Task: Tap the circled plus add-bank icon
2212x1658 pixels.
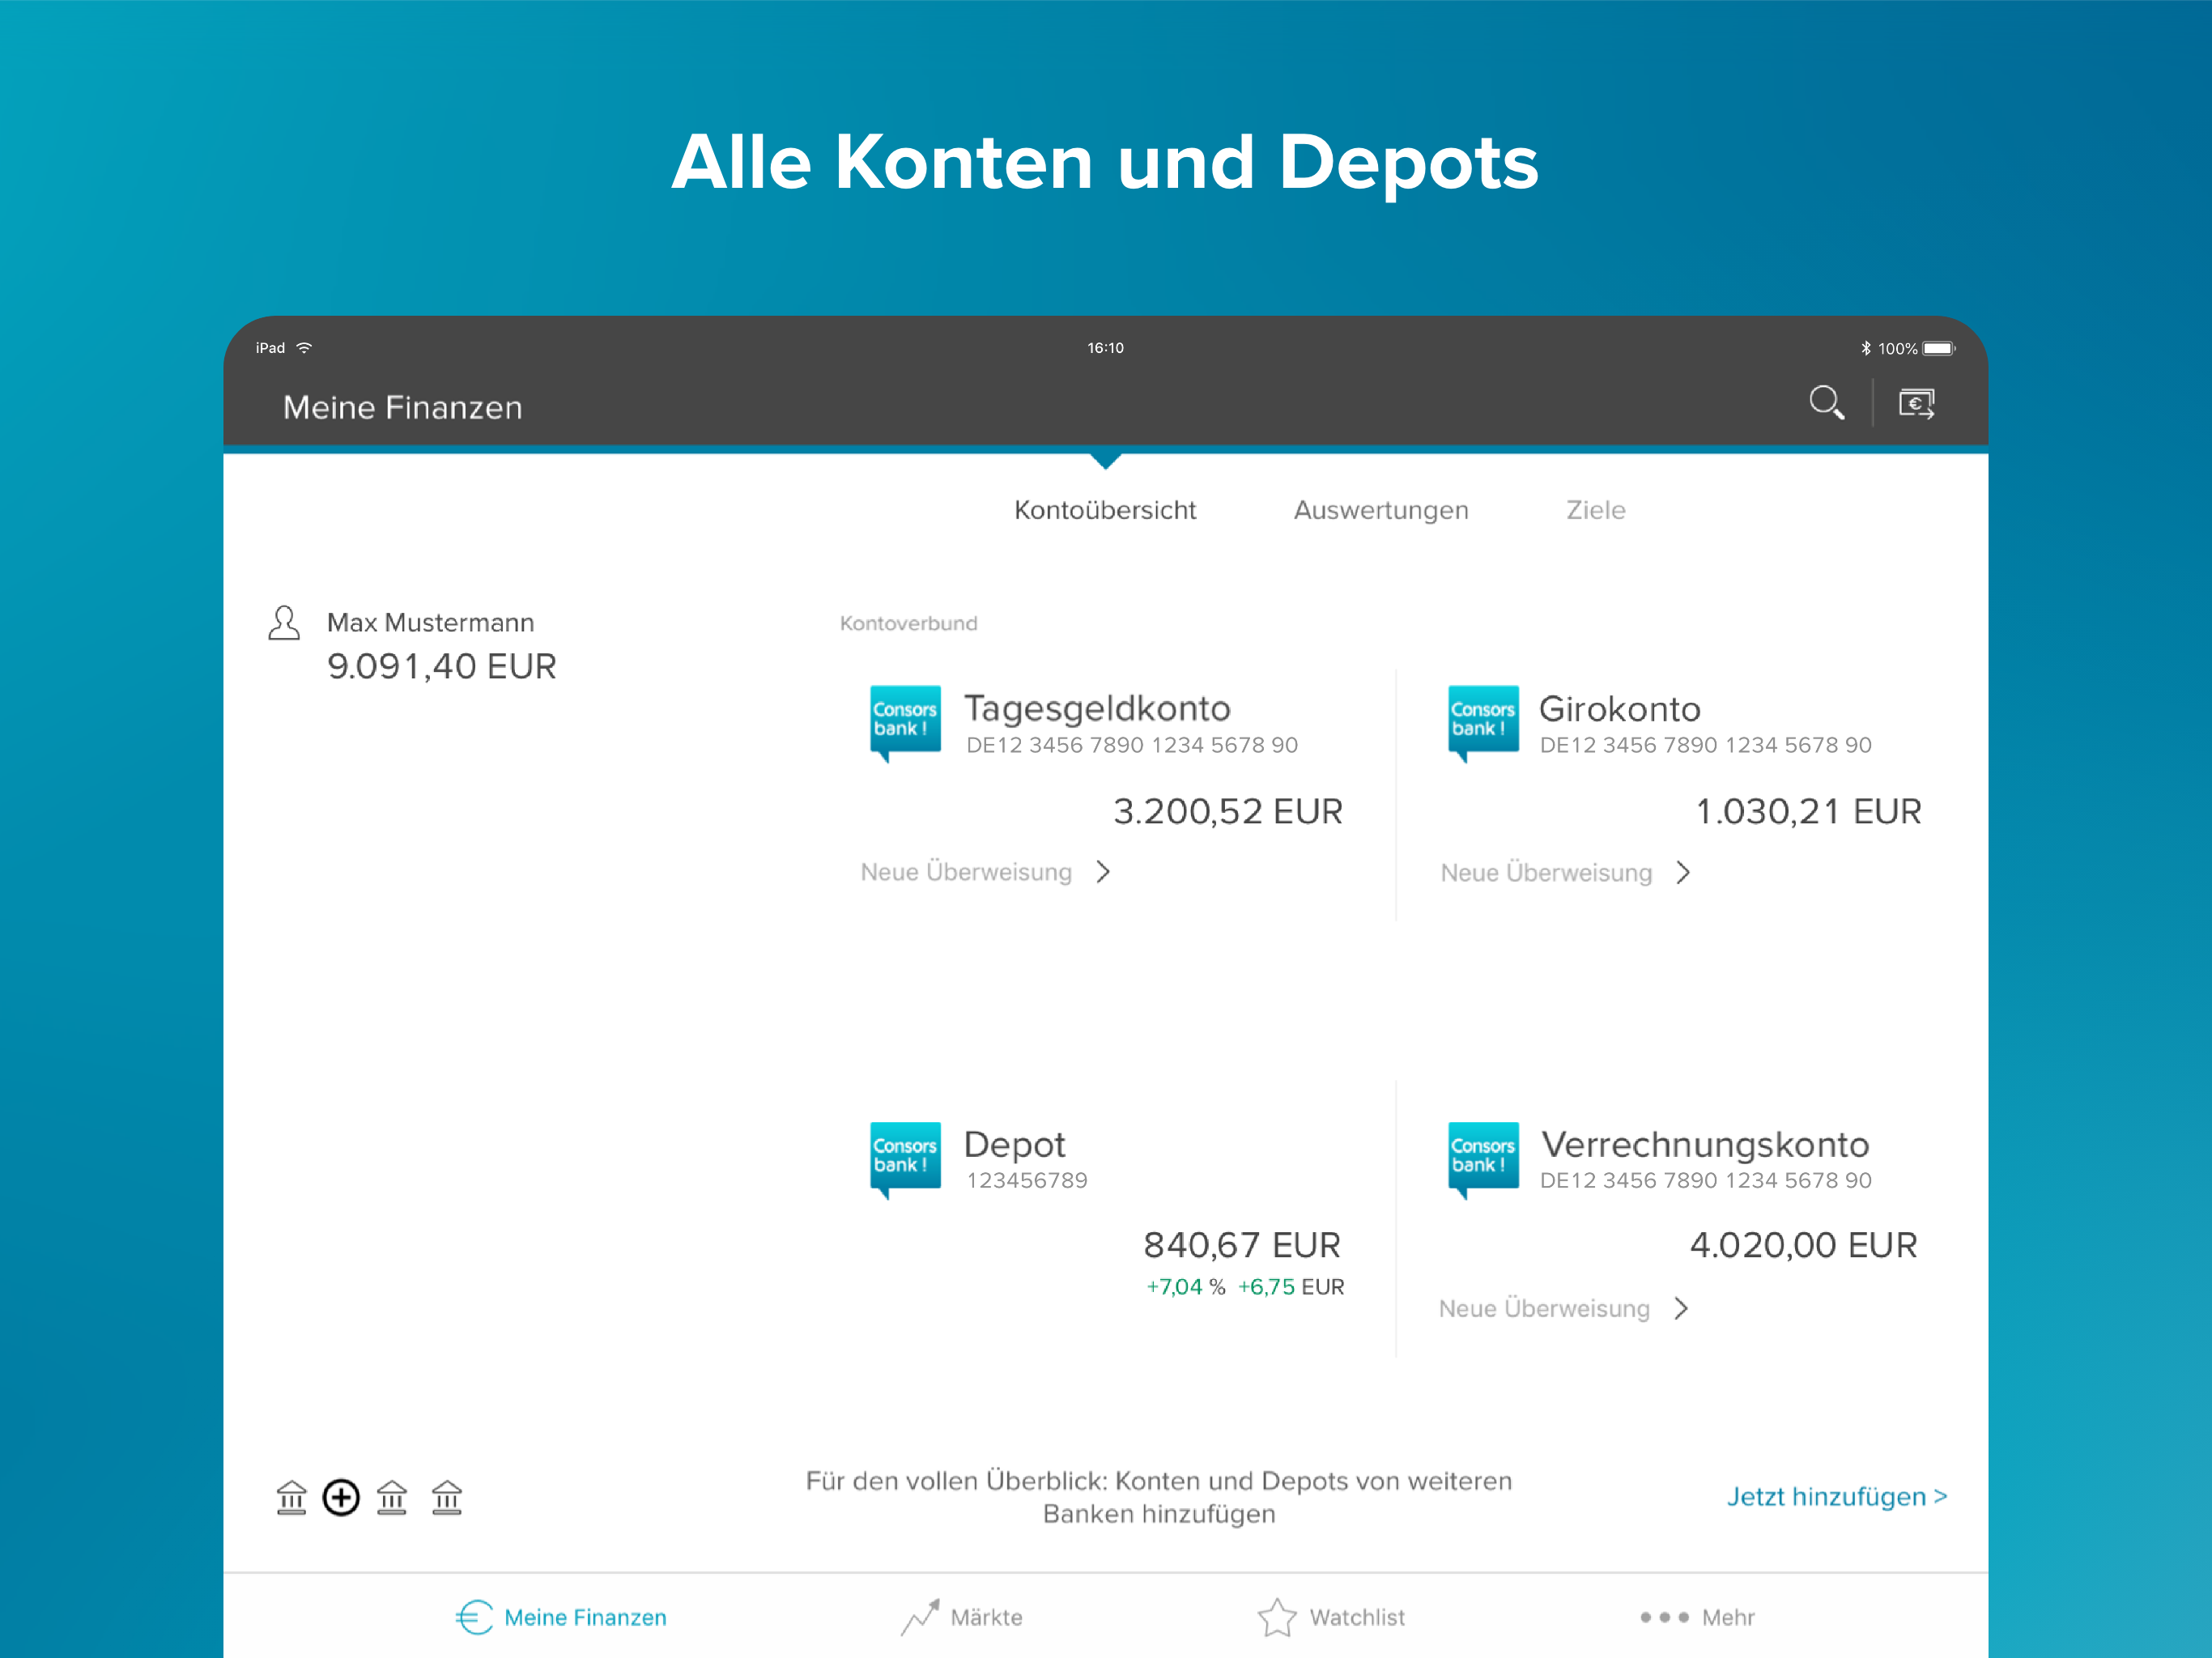Action: point(341,1497)
